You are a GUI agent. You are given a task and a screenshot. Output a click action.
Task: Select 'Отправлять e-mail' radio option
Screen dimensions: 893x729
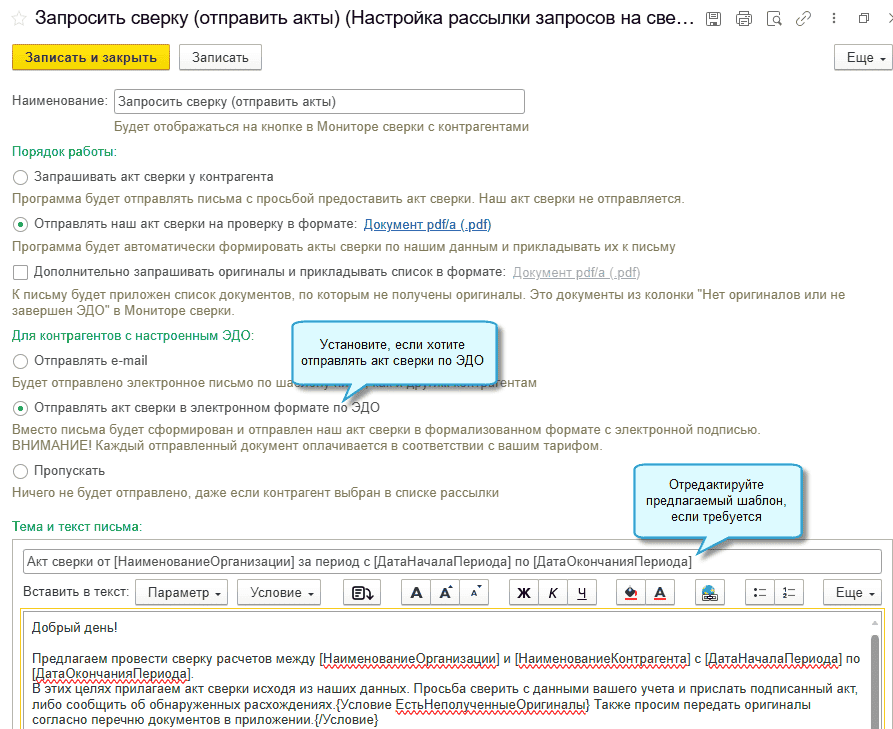tap(21, 361)
